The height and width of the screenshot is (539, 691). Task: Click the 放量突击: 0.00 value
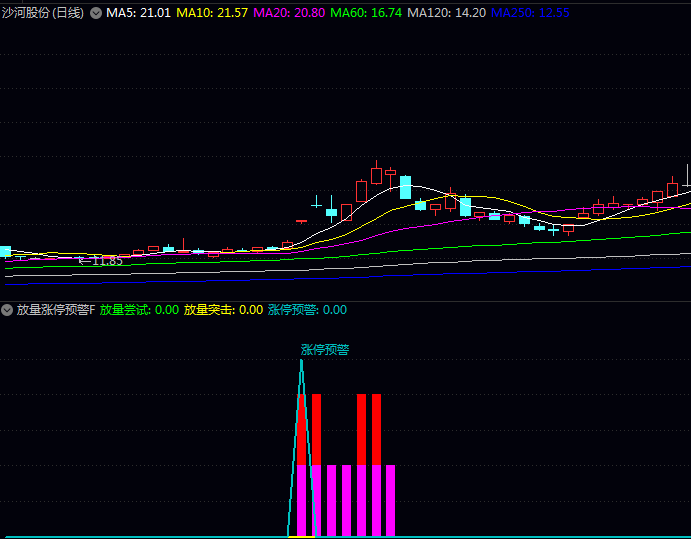223,310
